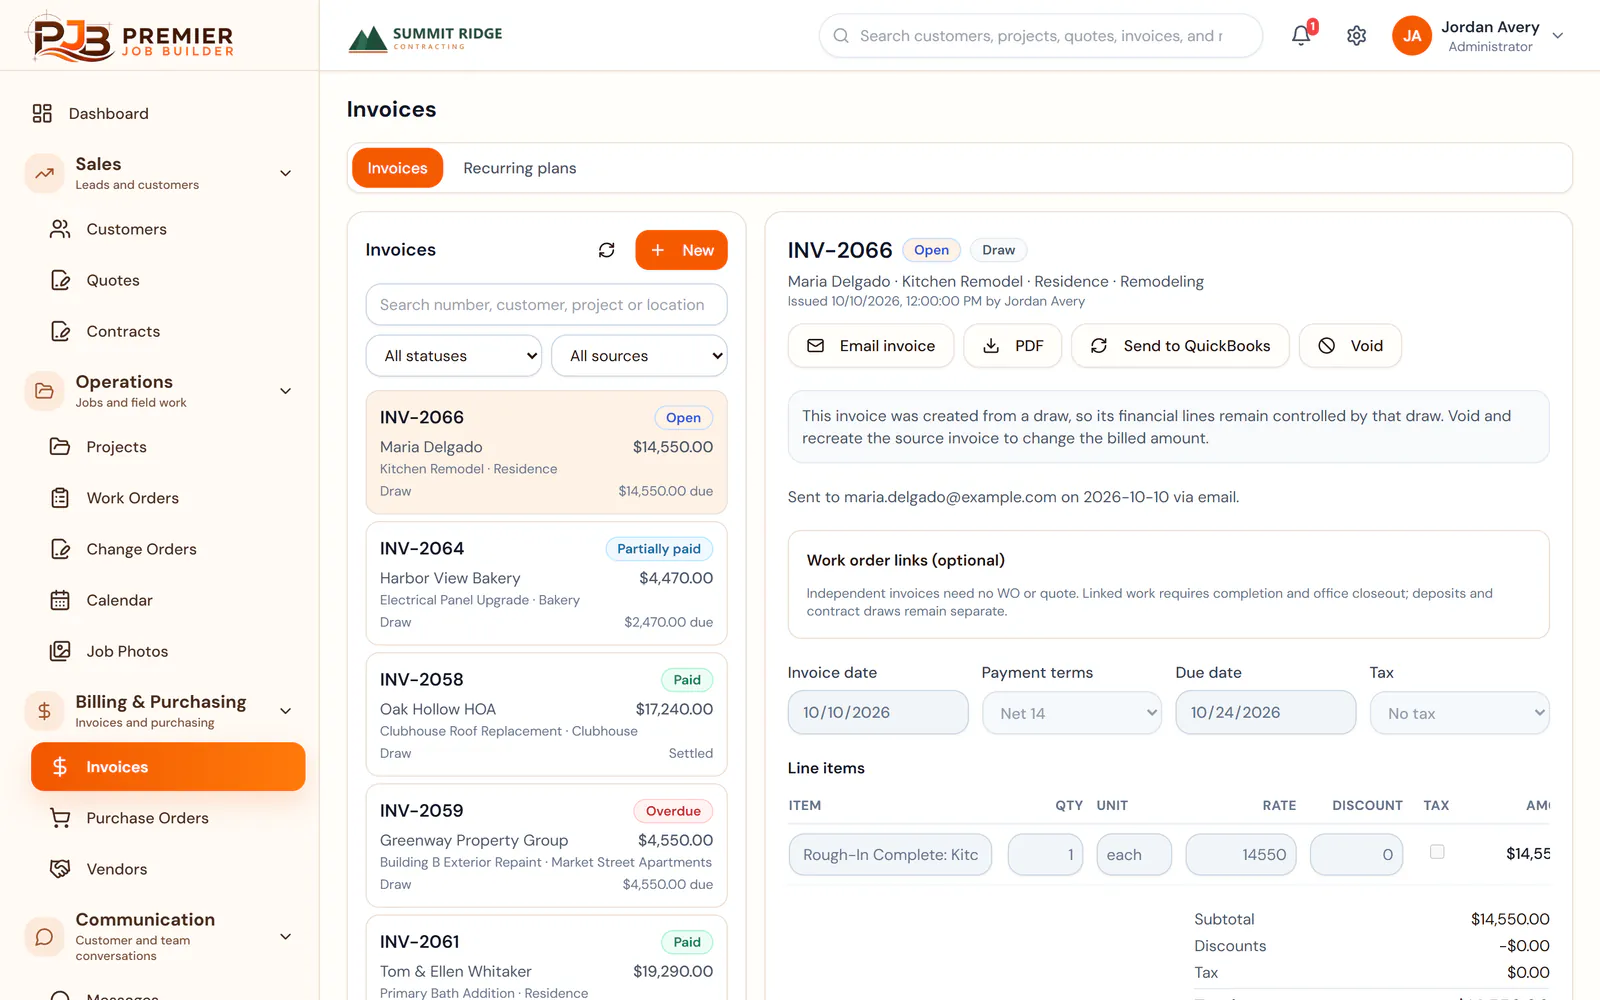Click the Premier Job Builder logo

click(x=130, y=37)
